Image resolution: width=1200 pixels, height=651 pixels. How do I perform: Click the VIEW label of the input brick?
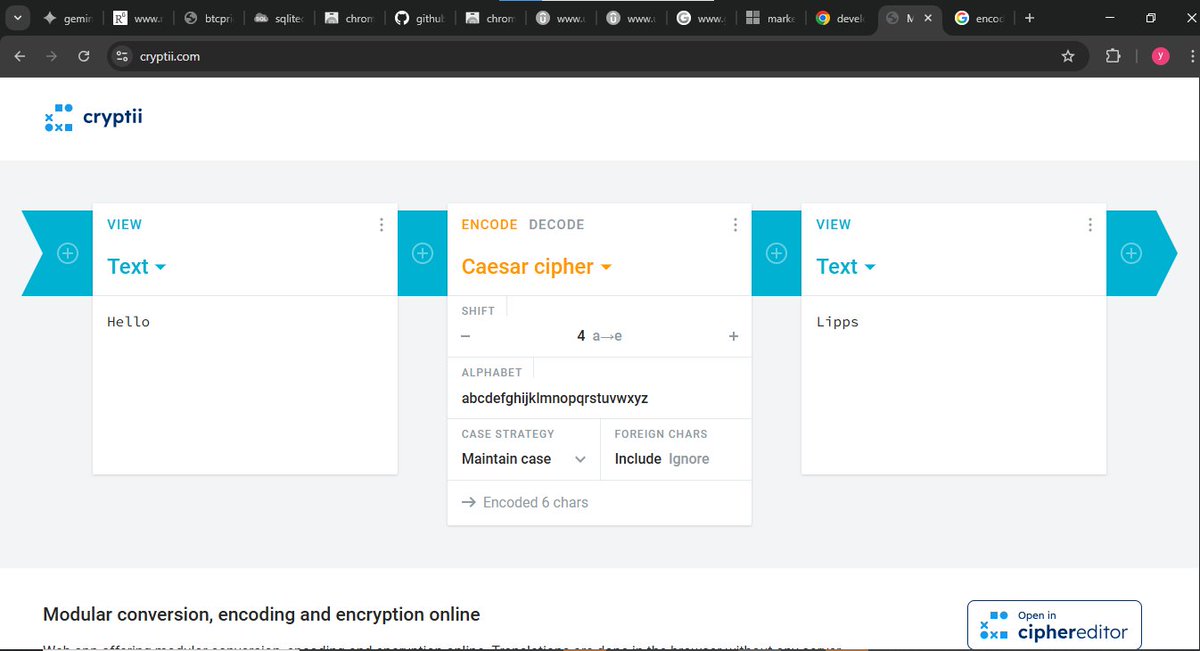coord(124,225)
